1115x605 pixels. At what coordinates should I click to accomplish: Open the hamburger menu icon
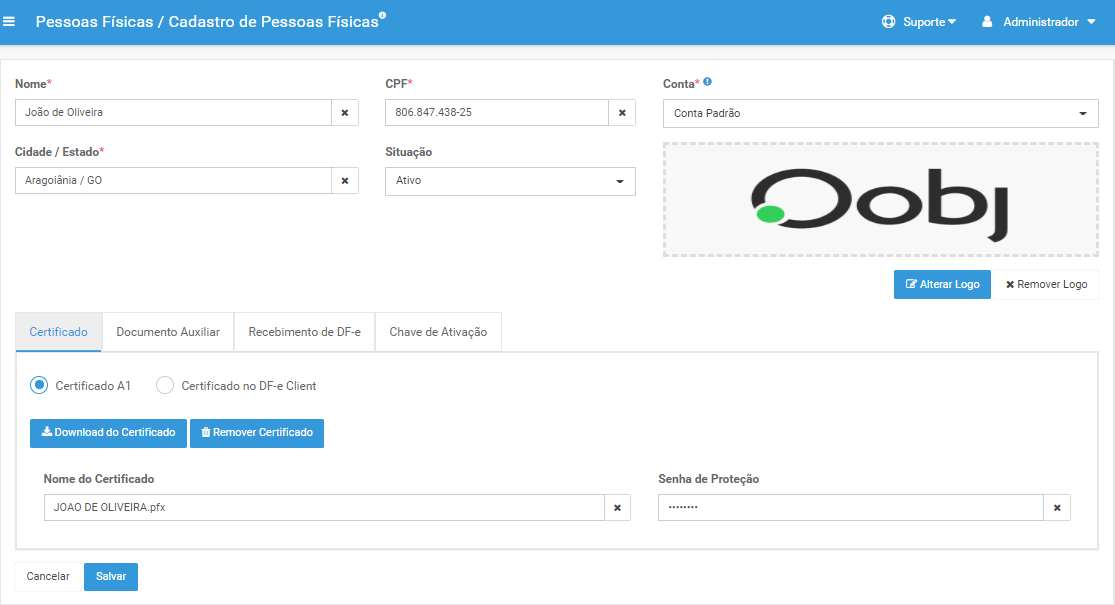click(9, 22)
